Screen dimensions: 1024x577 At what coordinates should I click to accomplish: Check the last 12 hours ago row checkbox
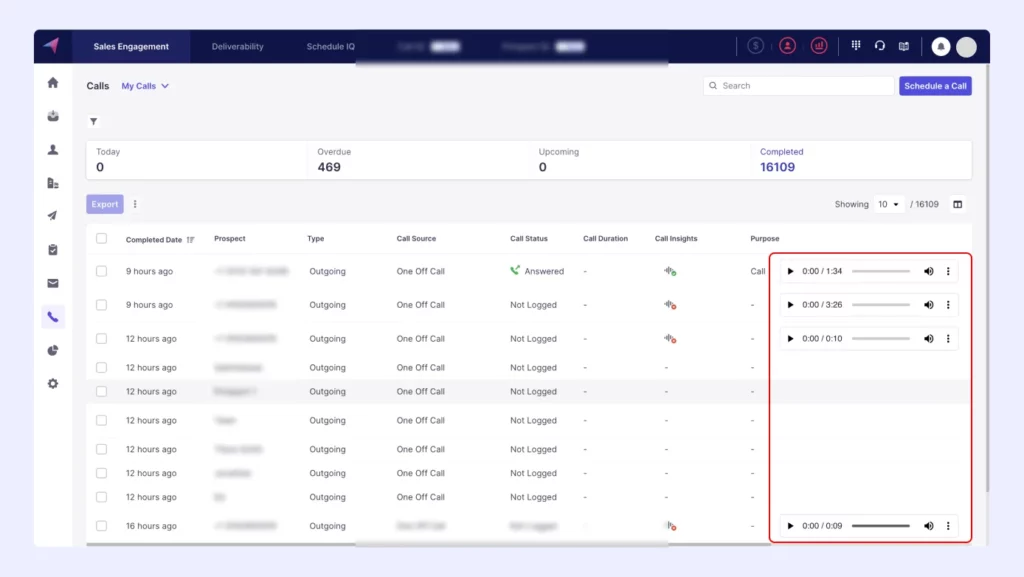(101, 497)
